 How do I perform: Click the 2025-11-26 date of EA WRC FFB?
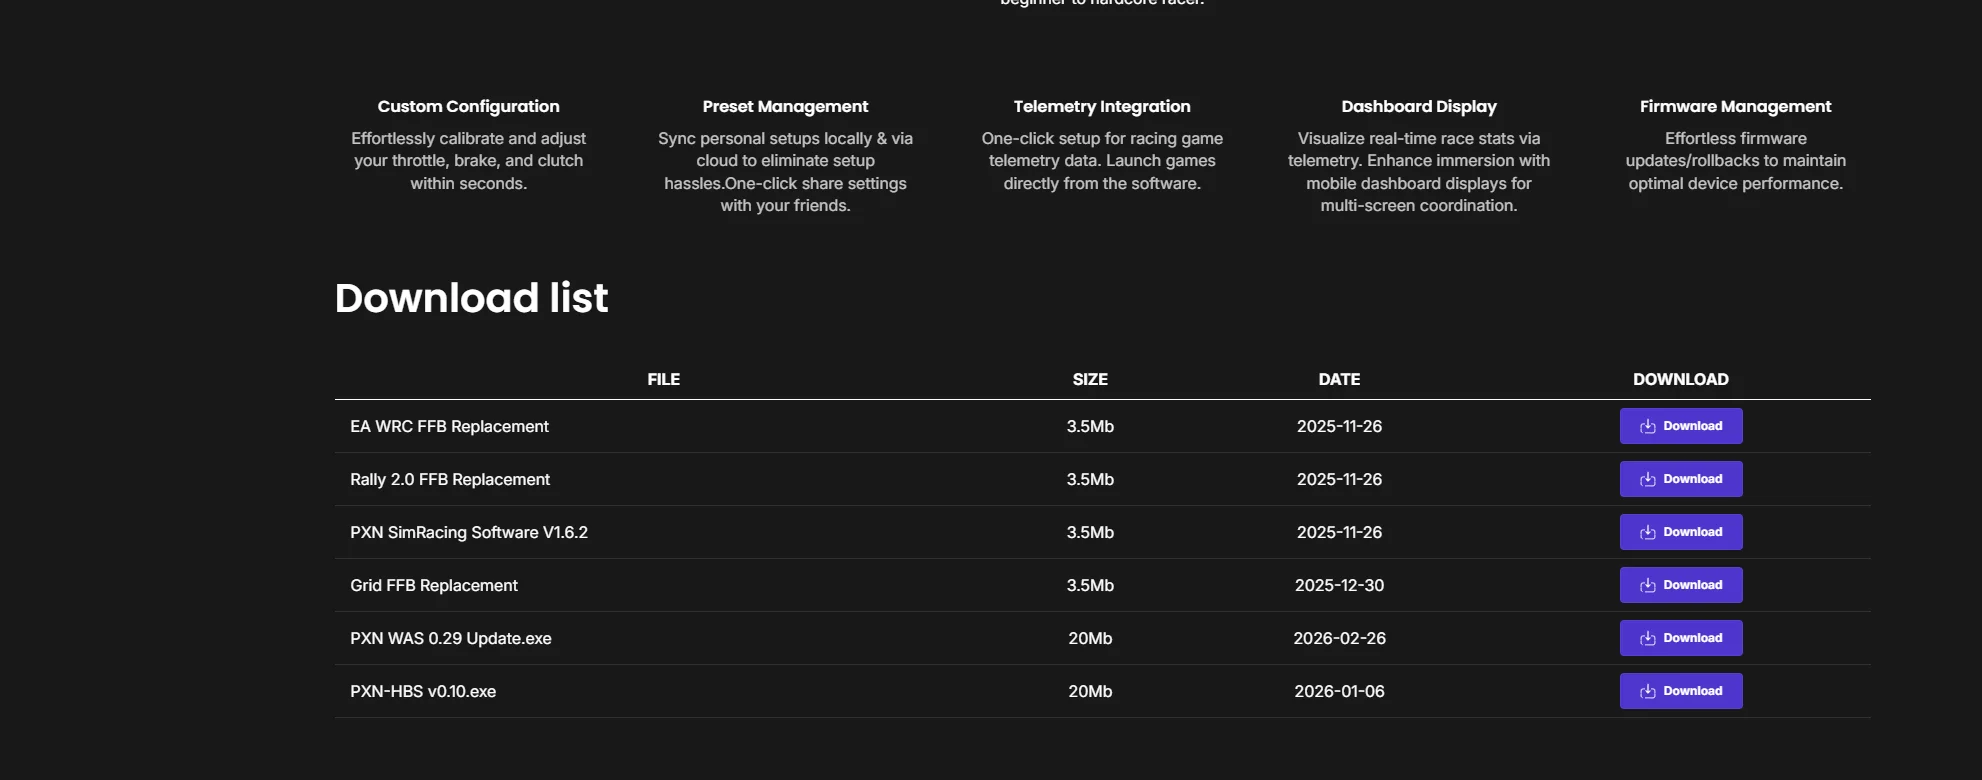[x=1339, y=426]
